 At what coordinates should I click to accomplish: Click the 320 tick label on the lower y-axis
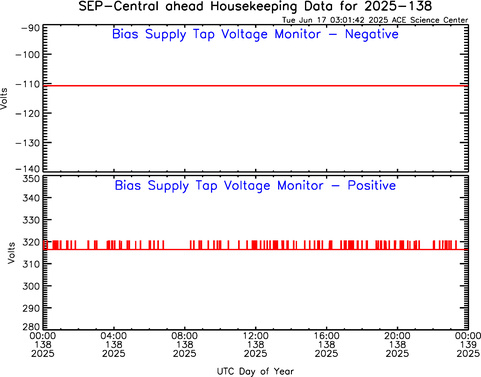31,242
